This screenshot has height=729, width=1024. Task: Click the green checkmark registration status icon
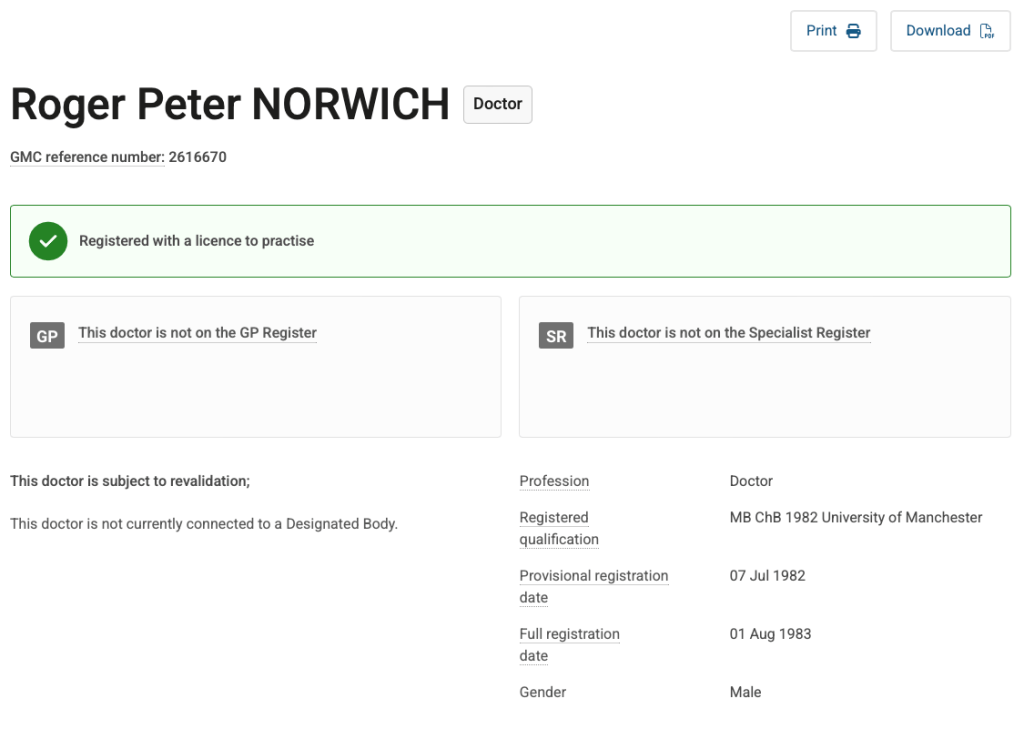point(48,241)
